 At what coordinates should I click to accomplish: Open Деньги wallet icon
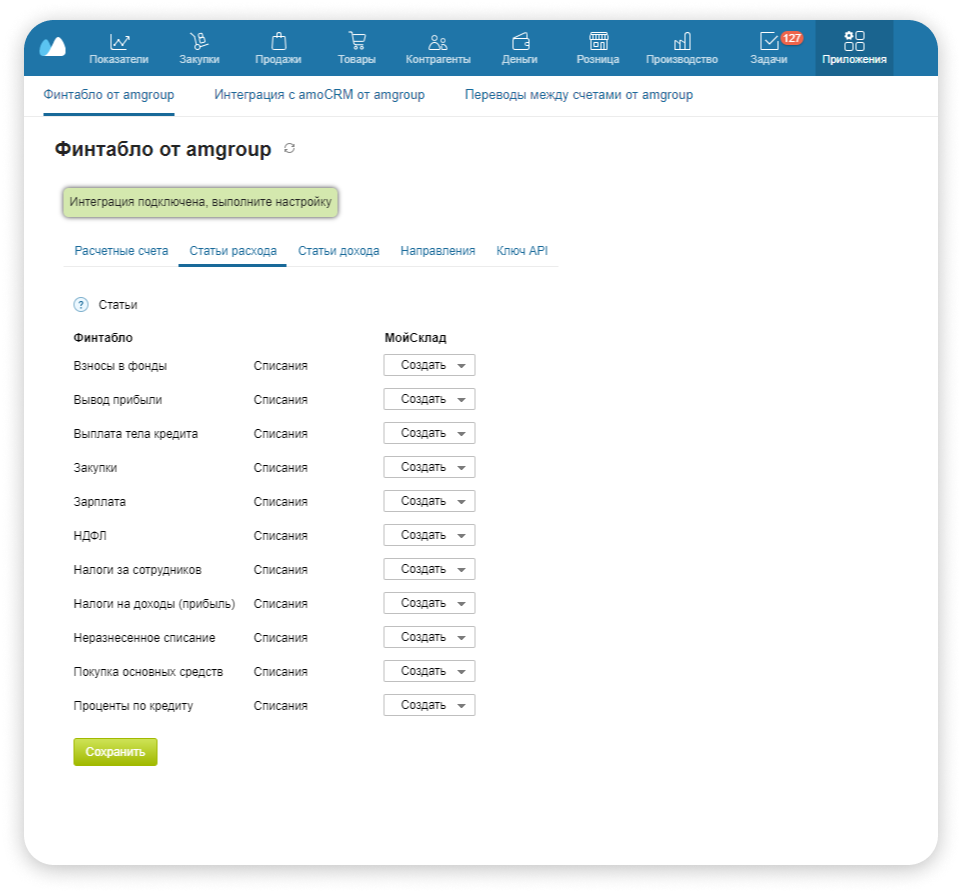pyautogui.click(x=520, y=41)
